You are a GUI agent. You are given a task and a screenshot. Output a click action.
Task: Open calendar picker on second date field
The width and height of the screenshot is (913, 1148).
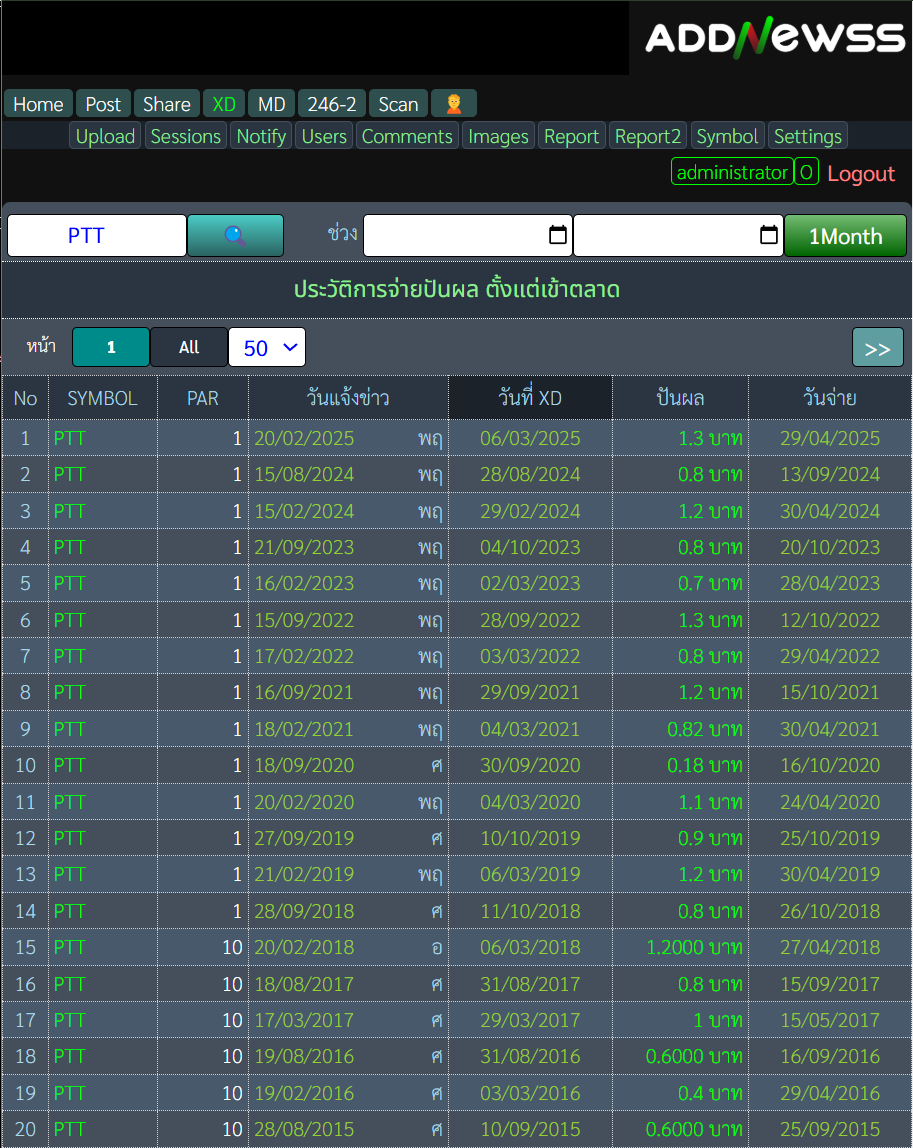tap(769, 235)
